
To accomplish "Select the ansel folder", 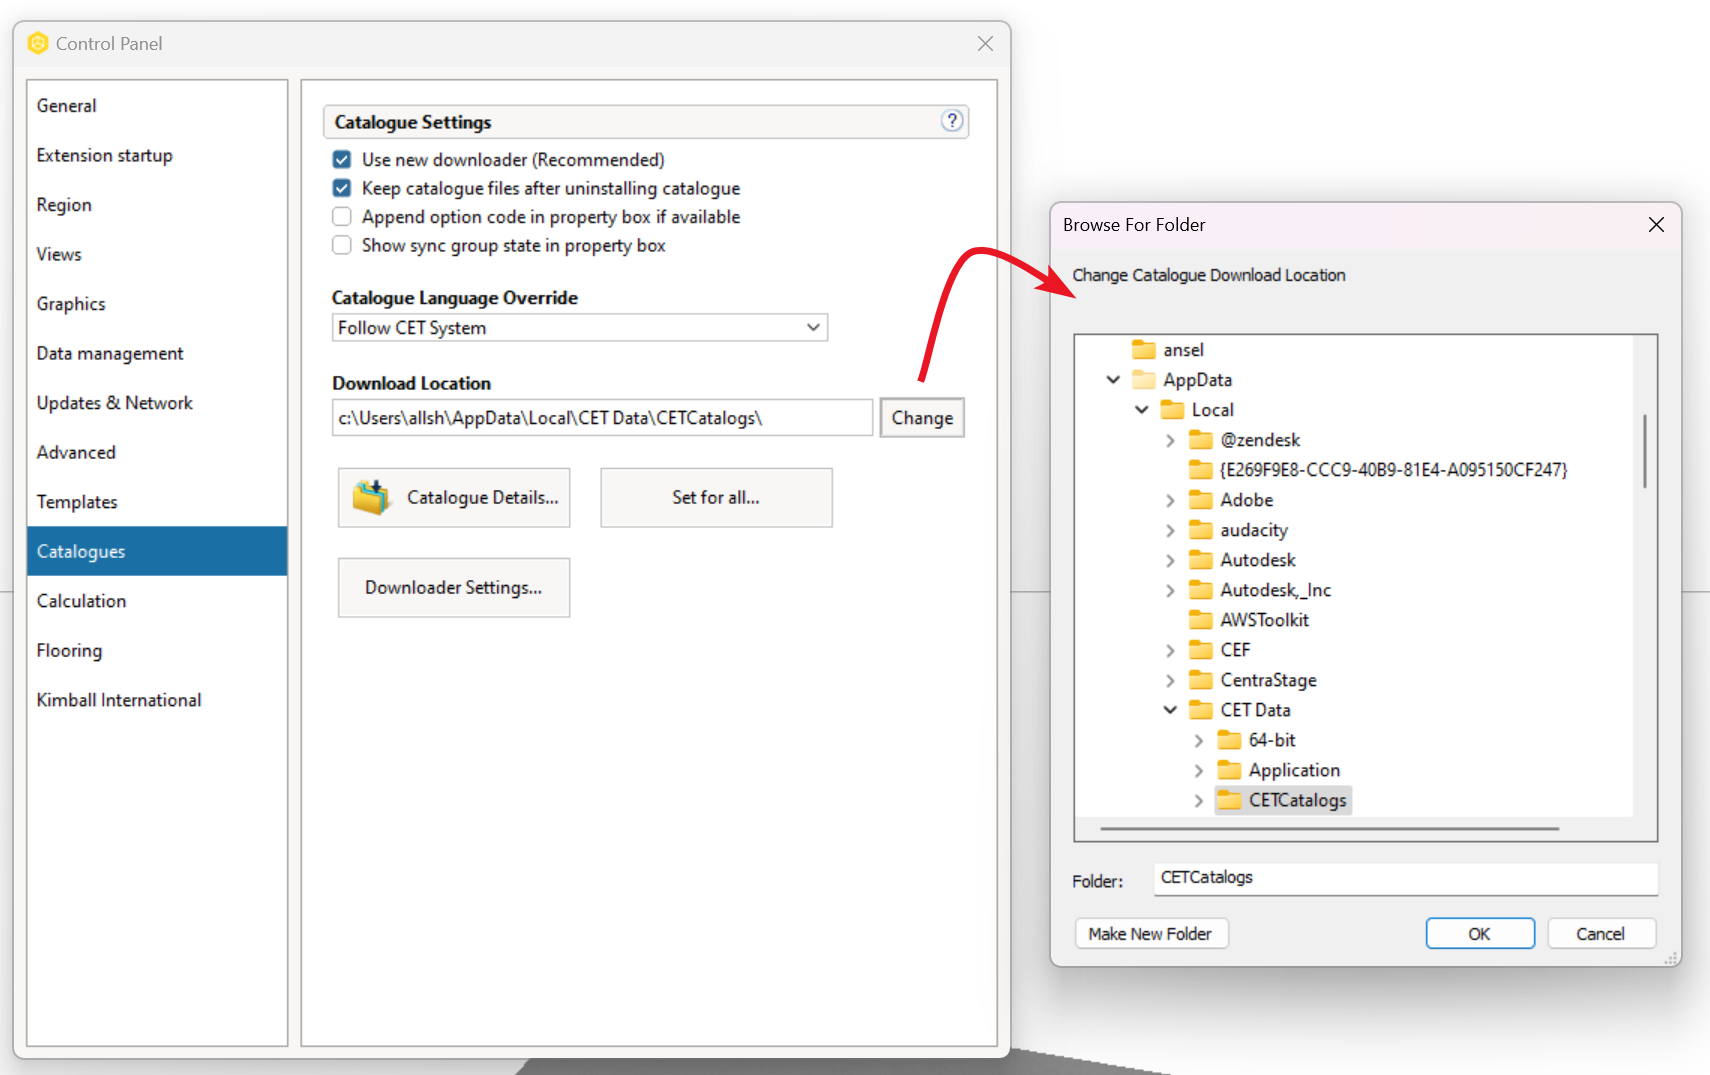I will (1181, 349).
